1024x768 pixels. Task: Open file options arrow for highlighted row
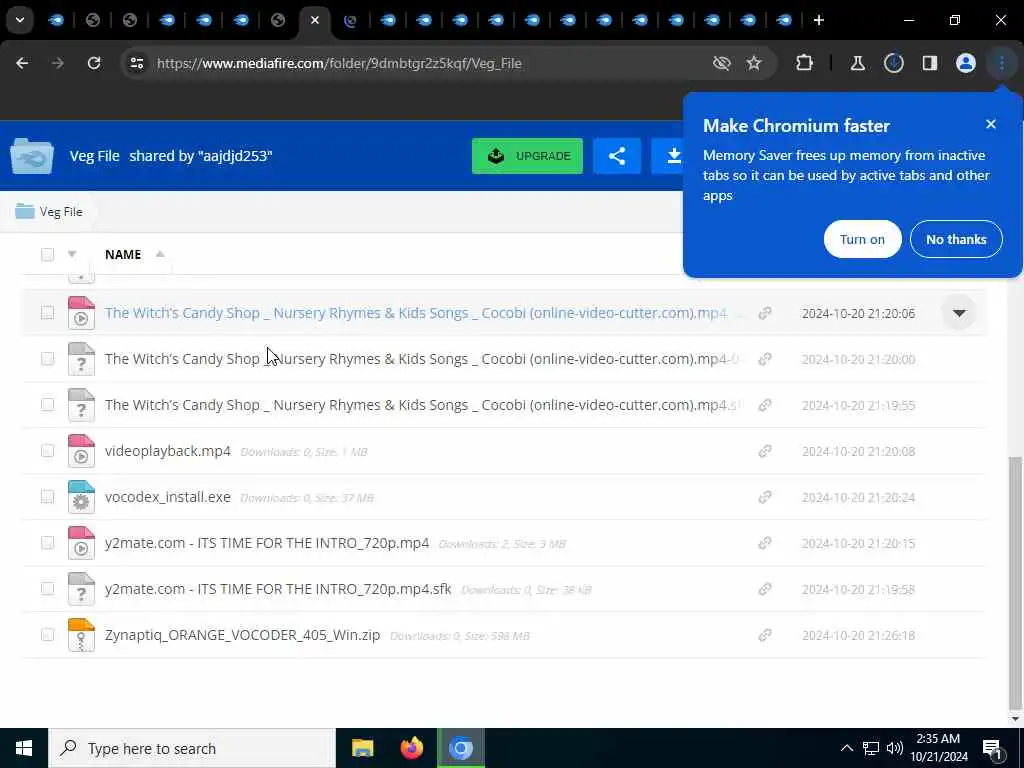[x=959, y=313]
